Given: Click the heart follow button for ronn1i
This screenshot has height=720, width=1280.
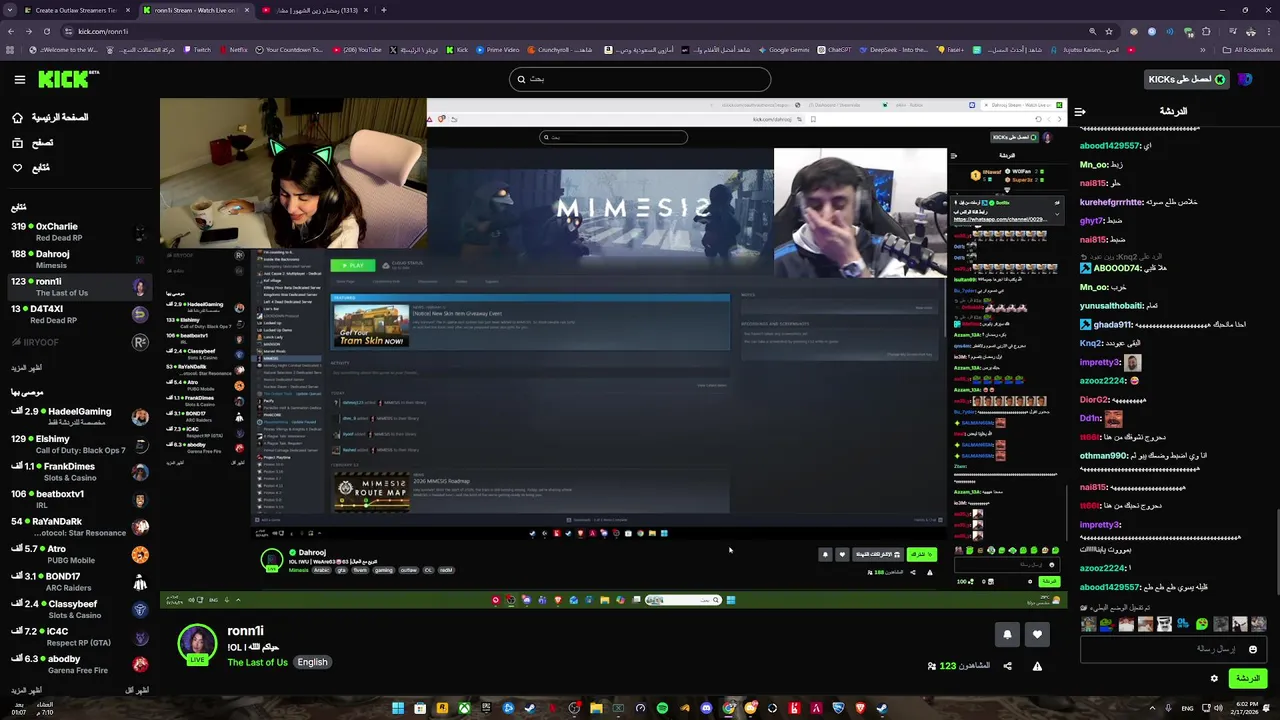Looking at the screenshot, I should [x=1037, y=634].
